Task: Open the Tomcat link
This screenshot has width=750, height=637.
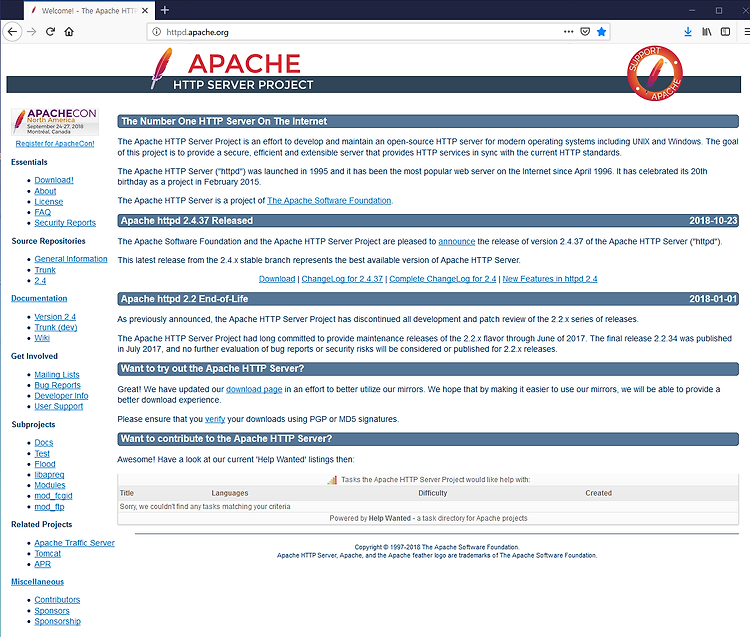Action: point(48,554)
